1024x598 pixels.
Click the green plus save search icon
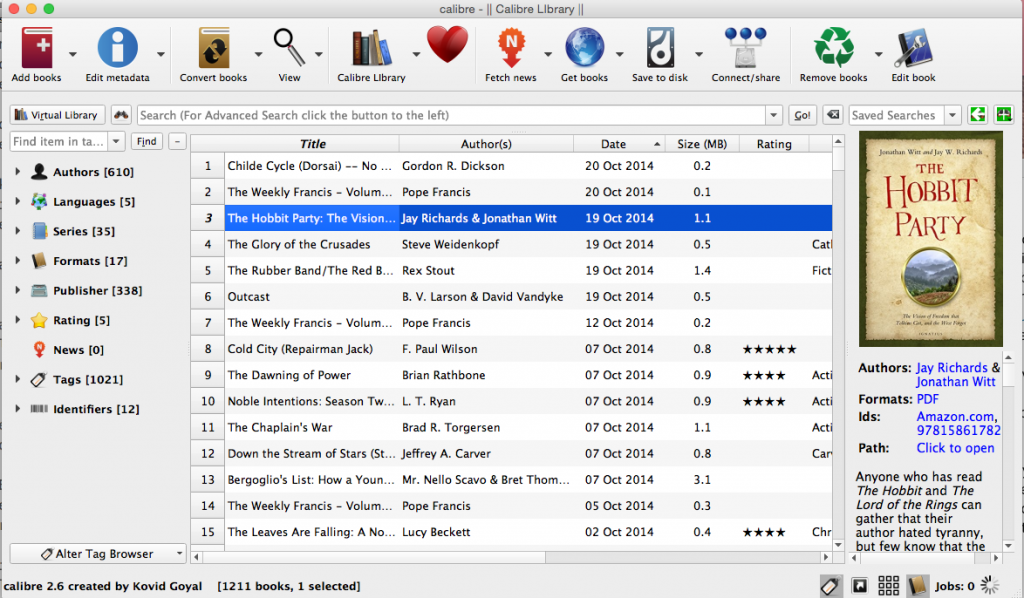pyautogui.click(x=1004, y=115)
